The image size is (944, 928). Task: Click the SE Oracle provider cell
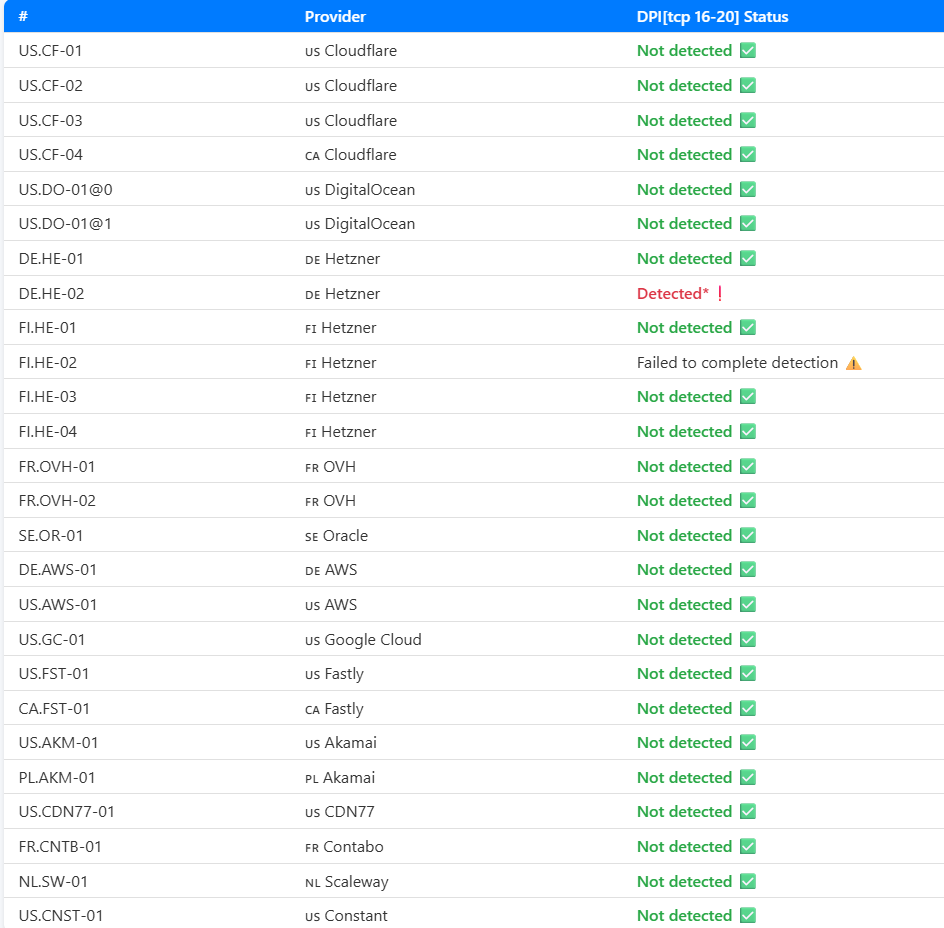(x=336, y=535)
